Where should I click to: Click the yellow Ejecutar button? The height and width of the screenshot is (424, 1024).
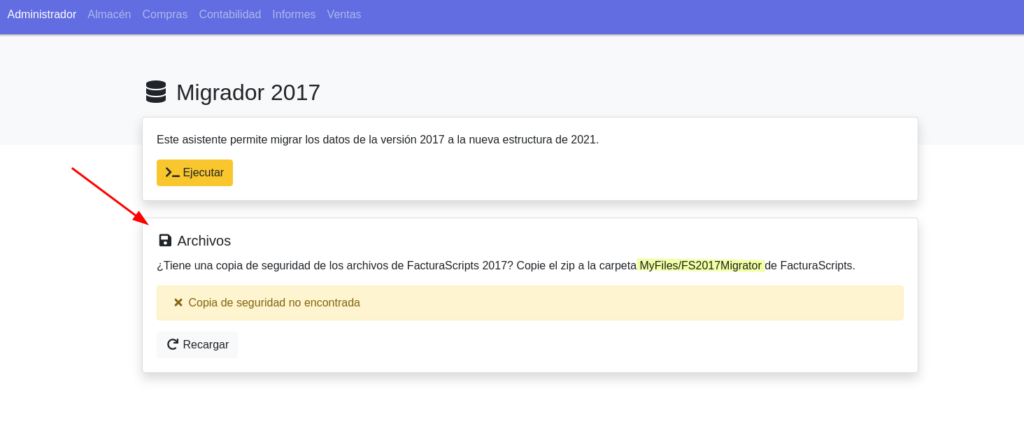tap(195, 172)
